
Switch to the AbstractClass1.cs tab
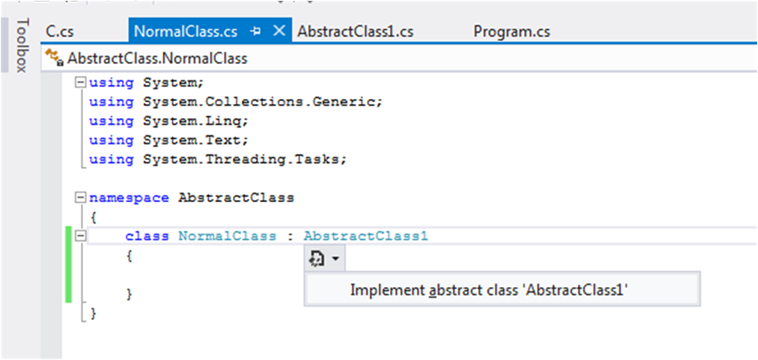click(x=355, y=32)
